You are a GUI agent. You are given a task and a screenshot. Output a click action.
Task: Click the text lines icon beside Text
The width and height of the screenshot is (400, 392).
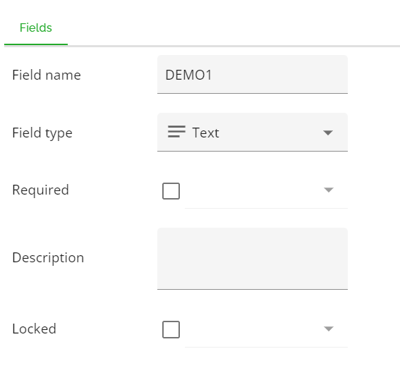(176, 132)
